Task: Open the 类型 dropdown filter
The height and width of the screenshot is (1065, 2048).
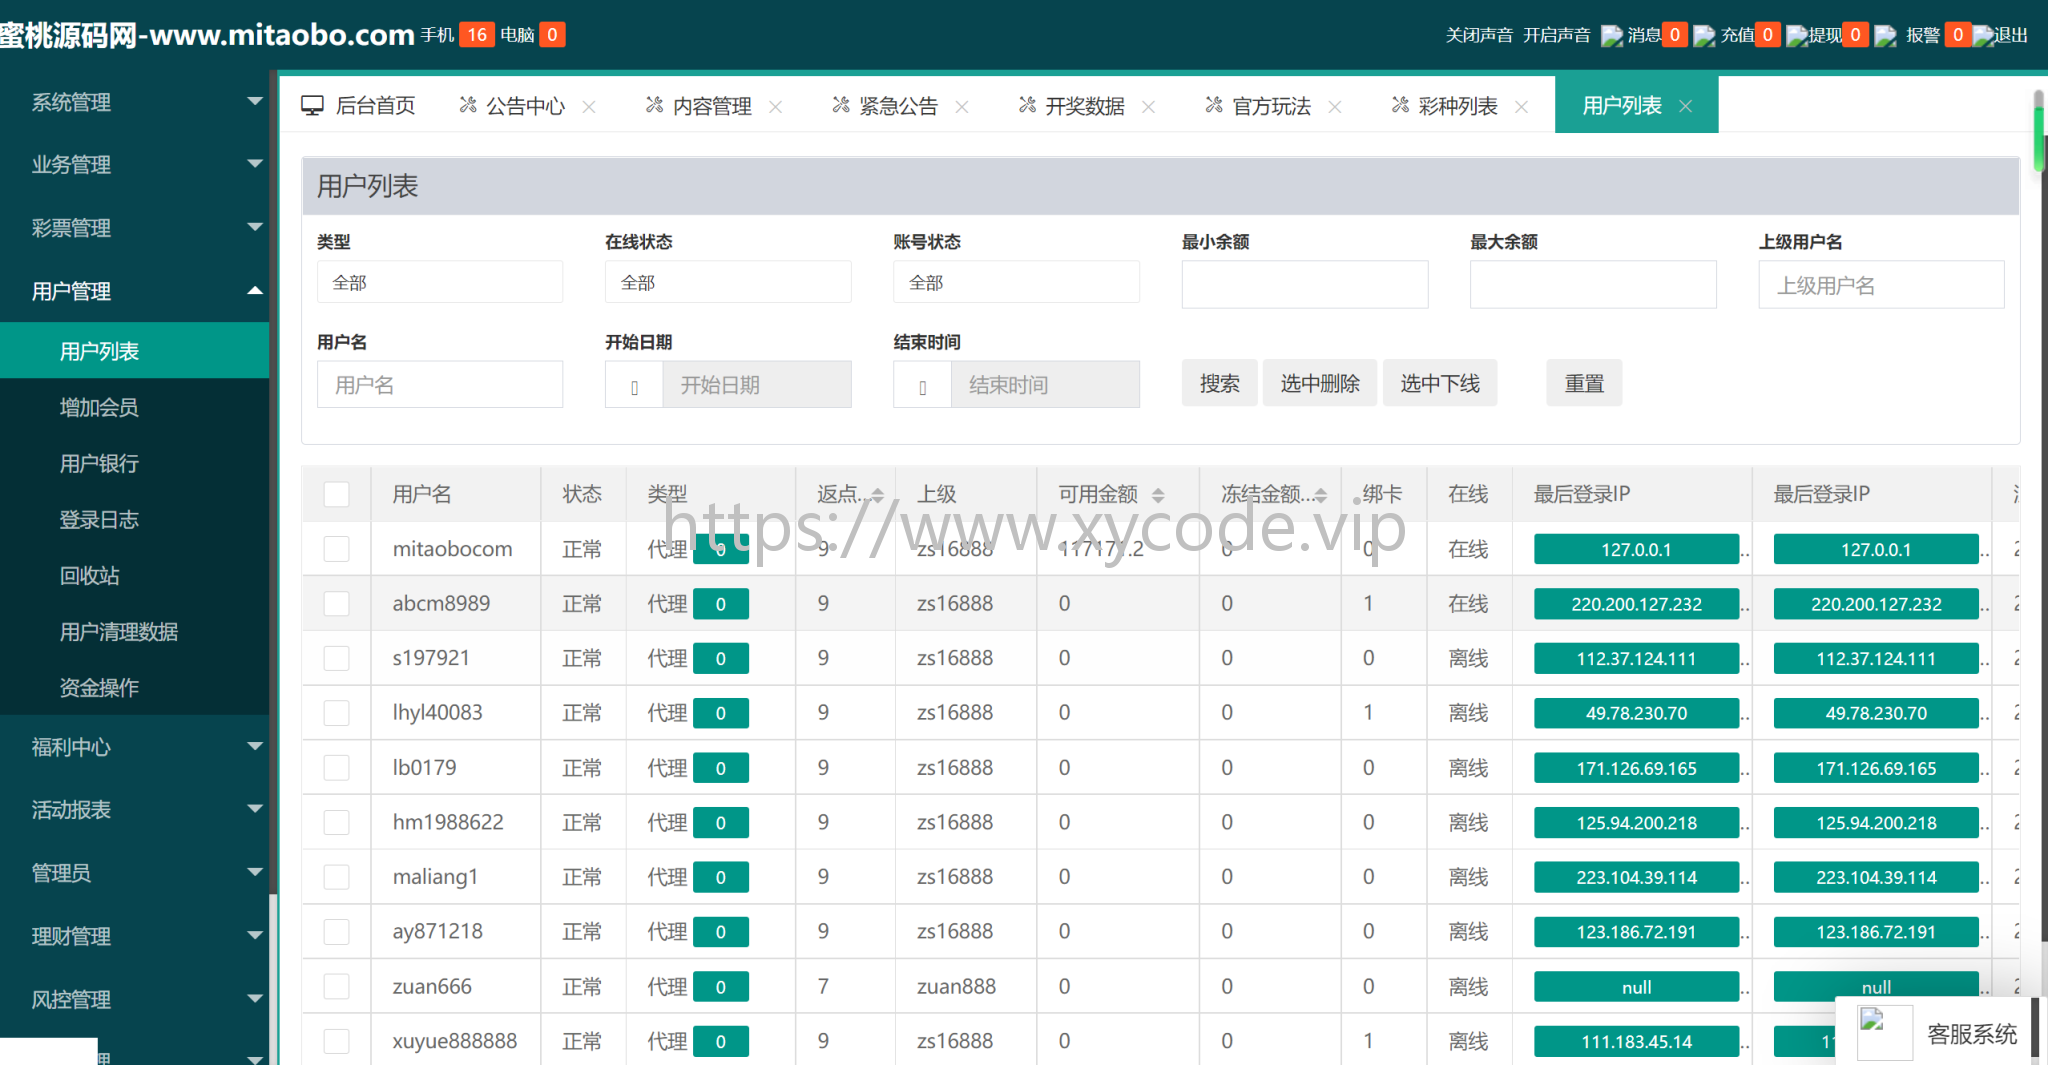Action: tap(440, 282)
